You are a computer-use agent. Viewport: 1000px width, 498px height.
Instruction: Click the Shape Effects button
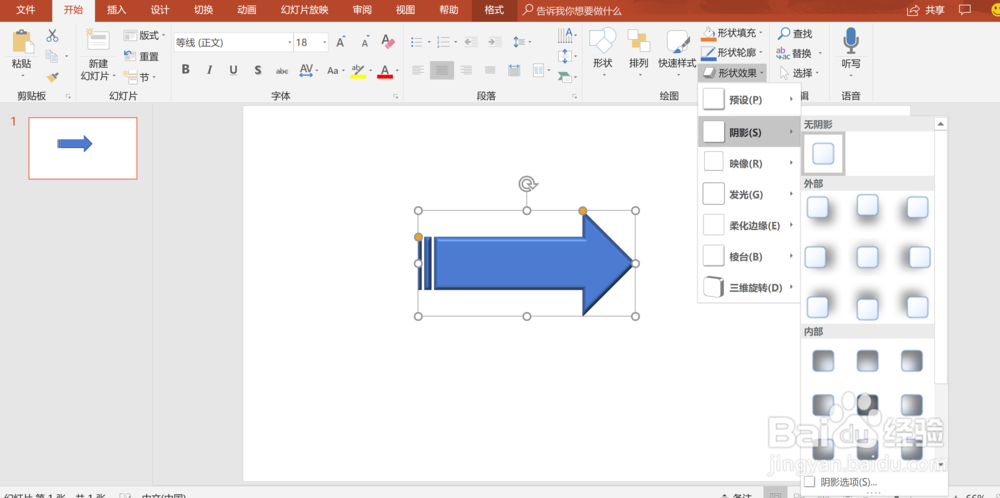(x=732, y=73)
